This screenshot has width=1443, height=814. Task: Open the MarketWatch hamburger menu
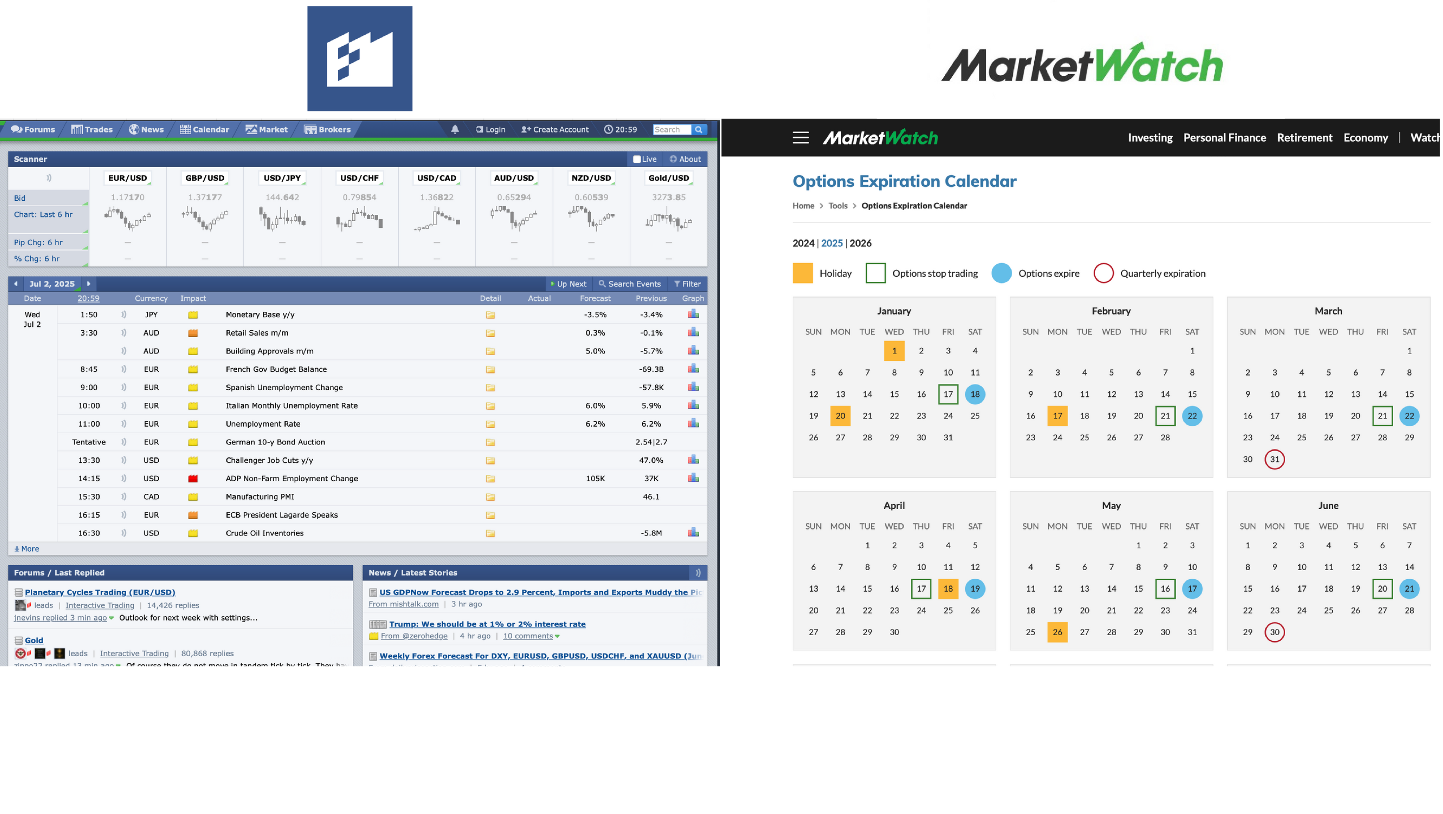[x=801, y=138]
